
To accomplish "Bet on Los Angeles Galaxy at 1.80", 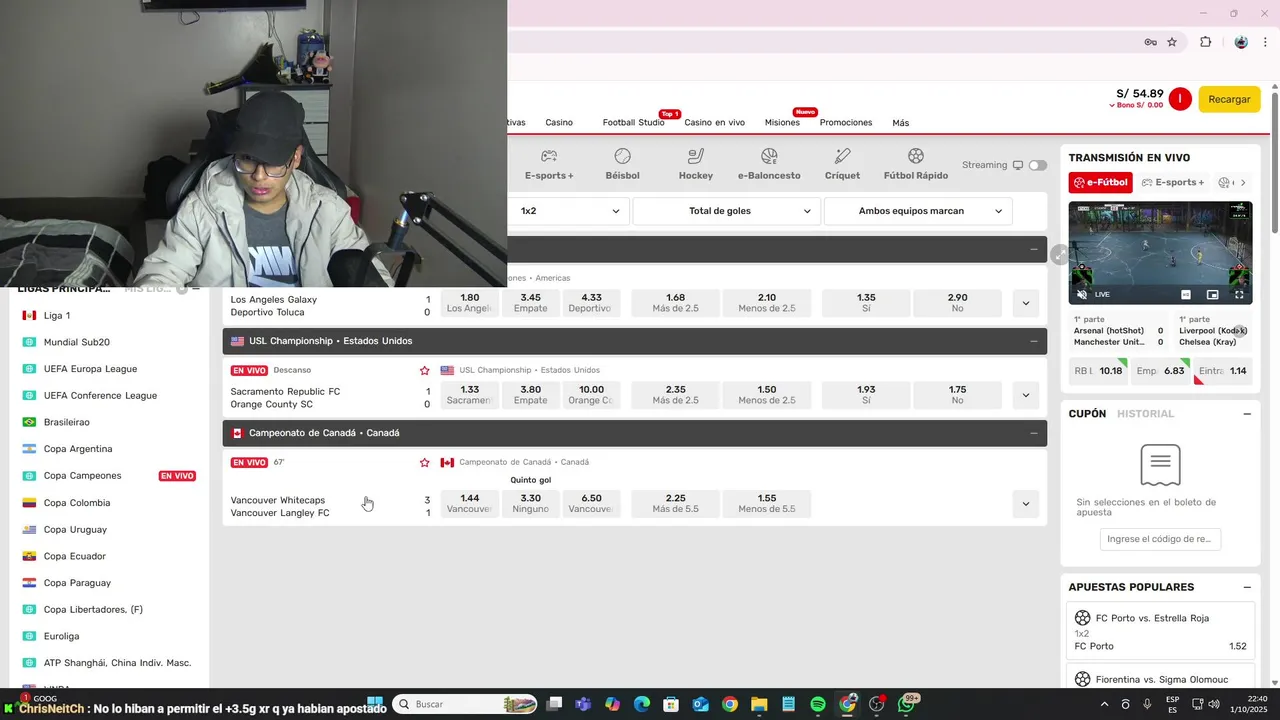I will pyautogui.click(x=470, y=303).
